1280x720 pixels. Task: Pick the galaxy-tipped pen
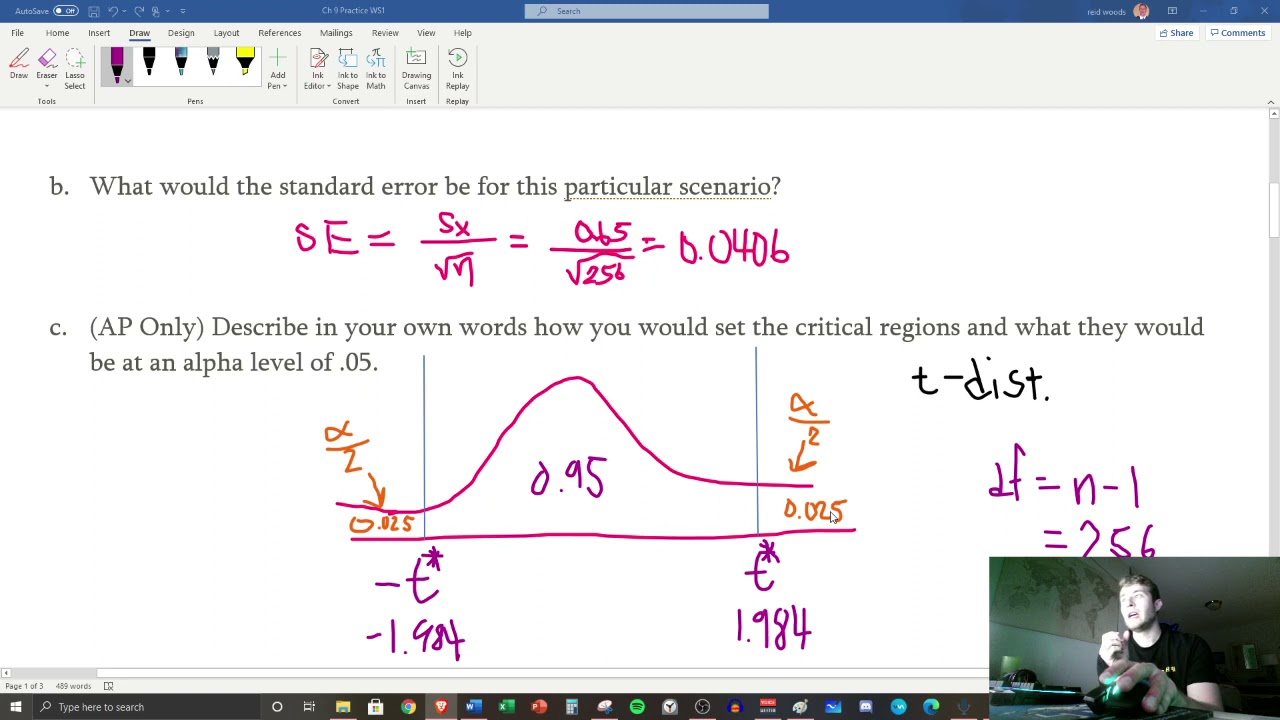point(181,63)
